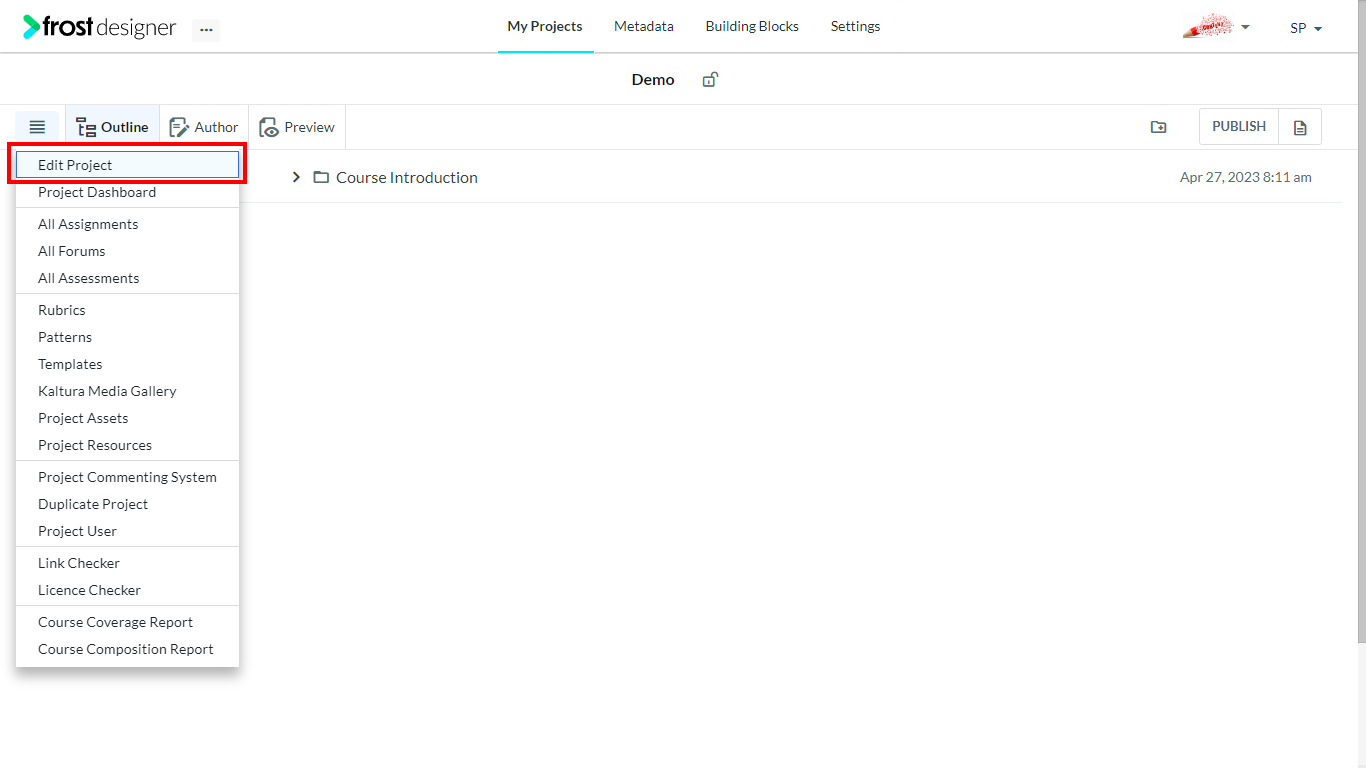Select Rubrics from the menu

click(127, 310)
